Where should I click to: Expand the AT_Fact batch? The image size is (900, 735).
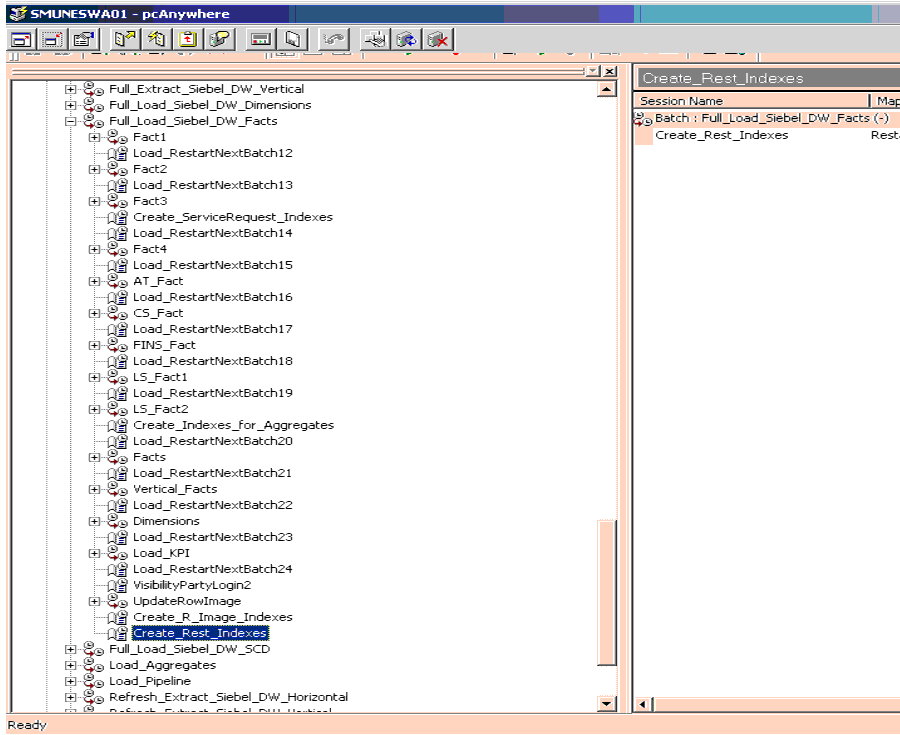click(94, 282)
